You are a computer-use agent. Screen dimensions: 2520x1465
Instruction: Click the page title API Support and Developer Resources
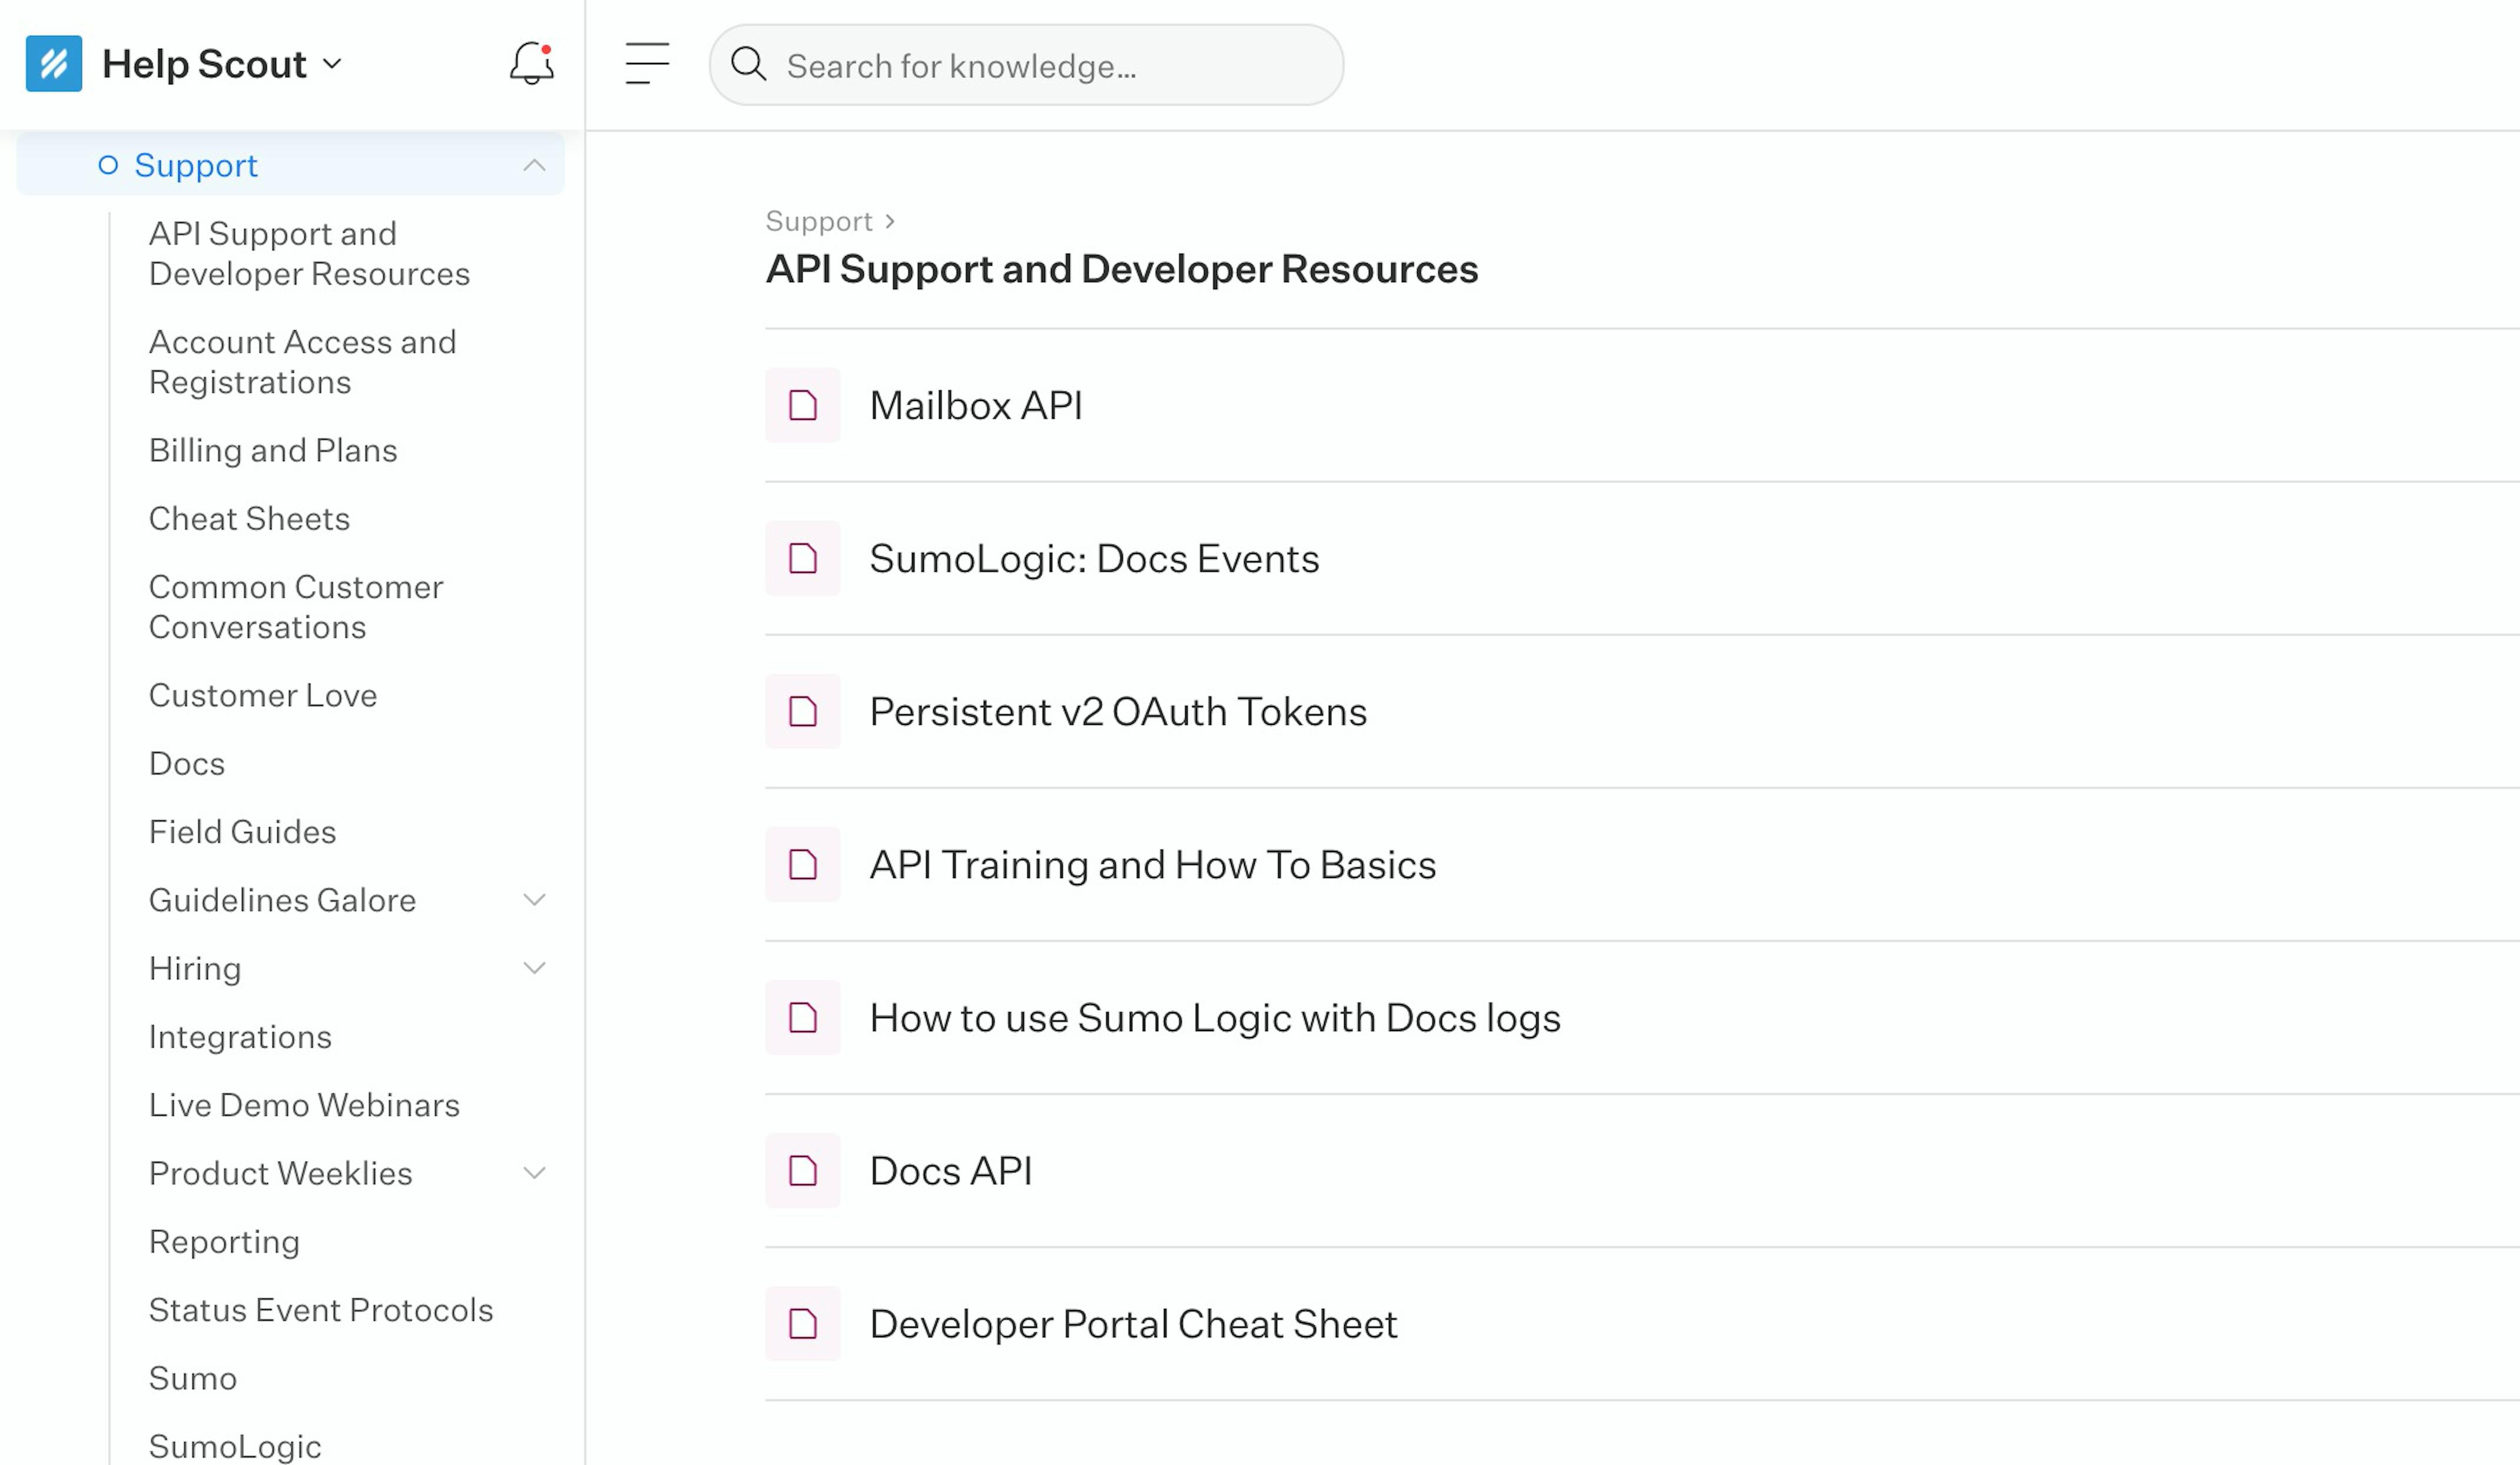[1122, 269]
